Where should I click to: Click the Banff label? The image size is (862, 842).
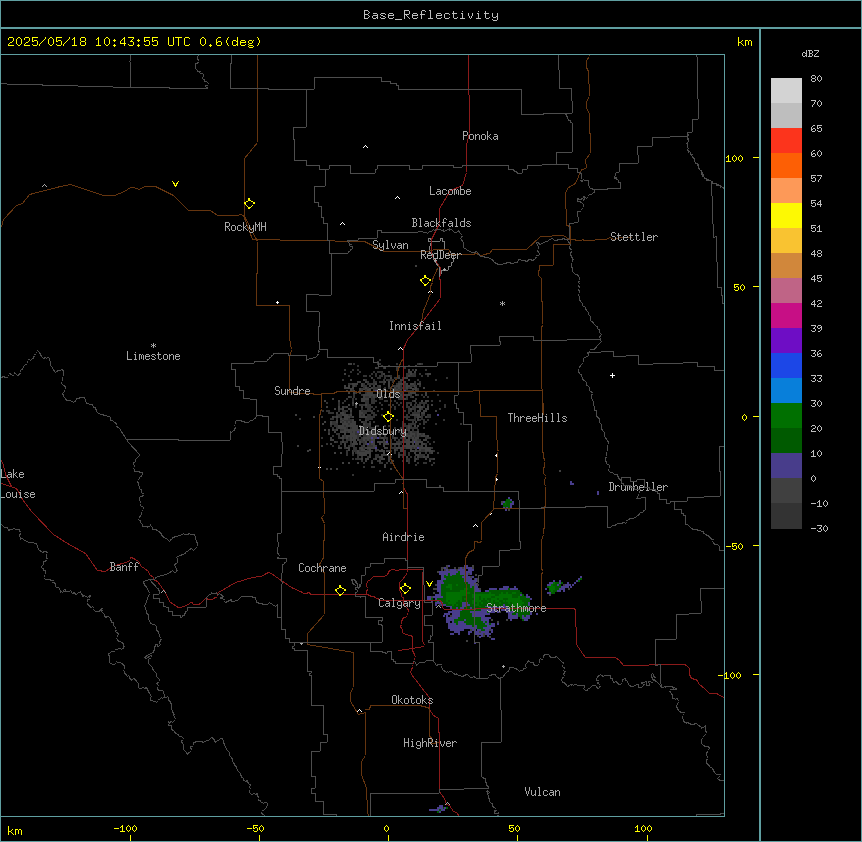[x=124, y=567]
